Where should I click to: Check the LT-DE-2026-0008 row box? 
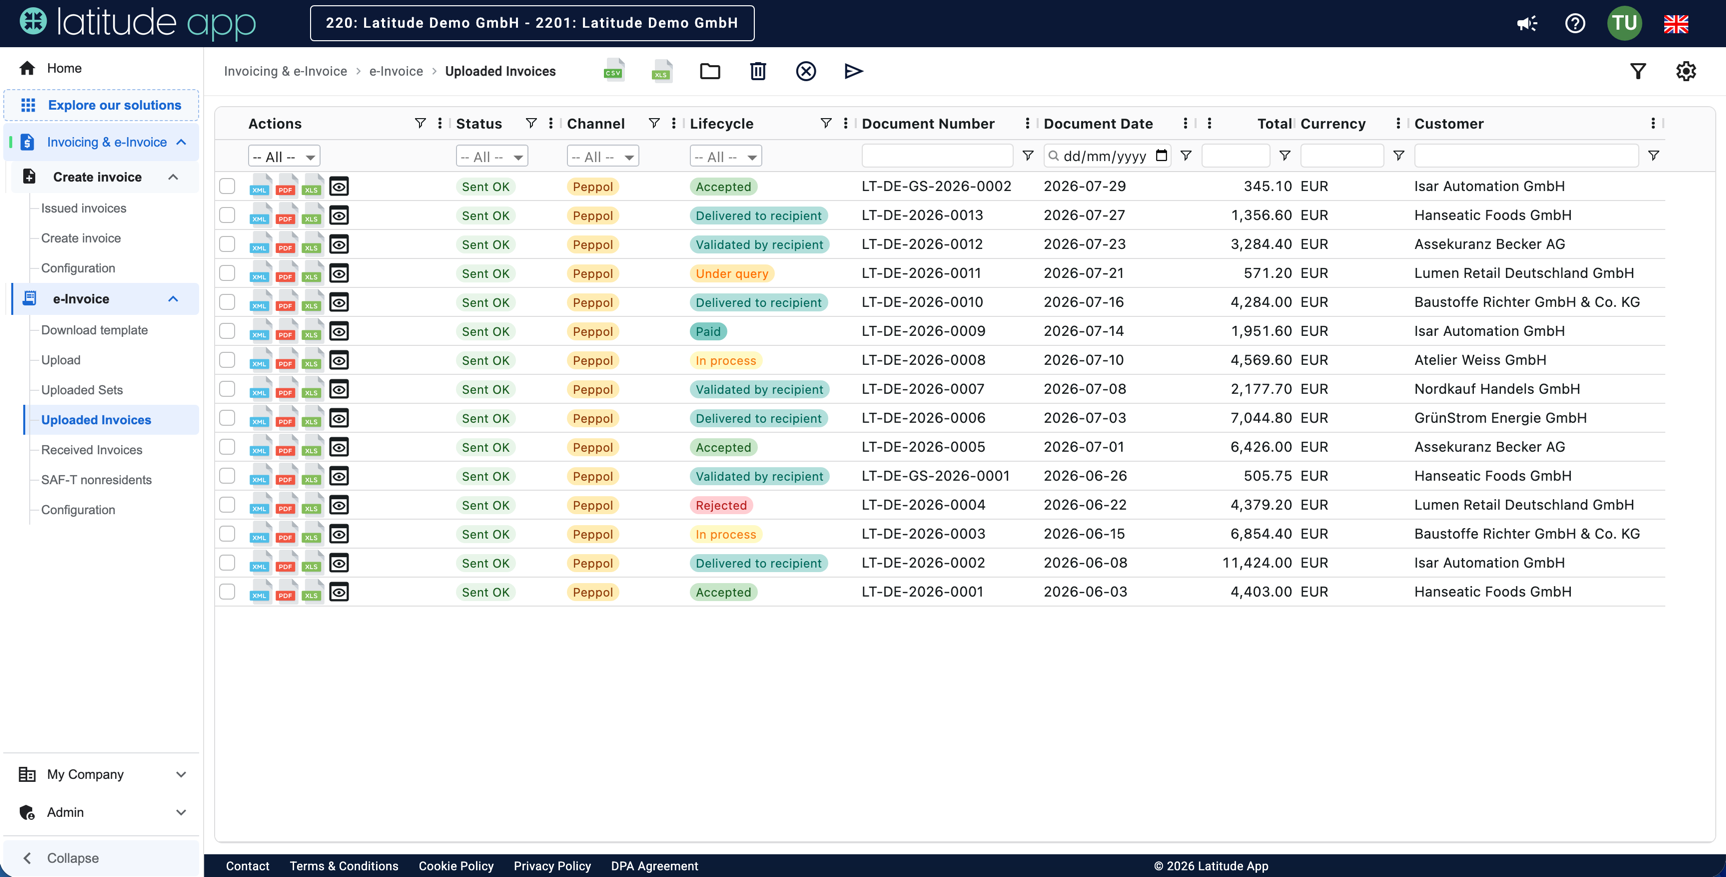228,360
